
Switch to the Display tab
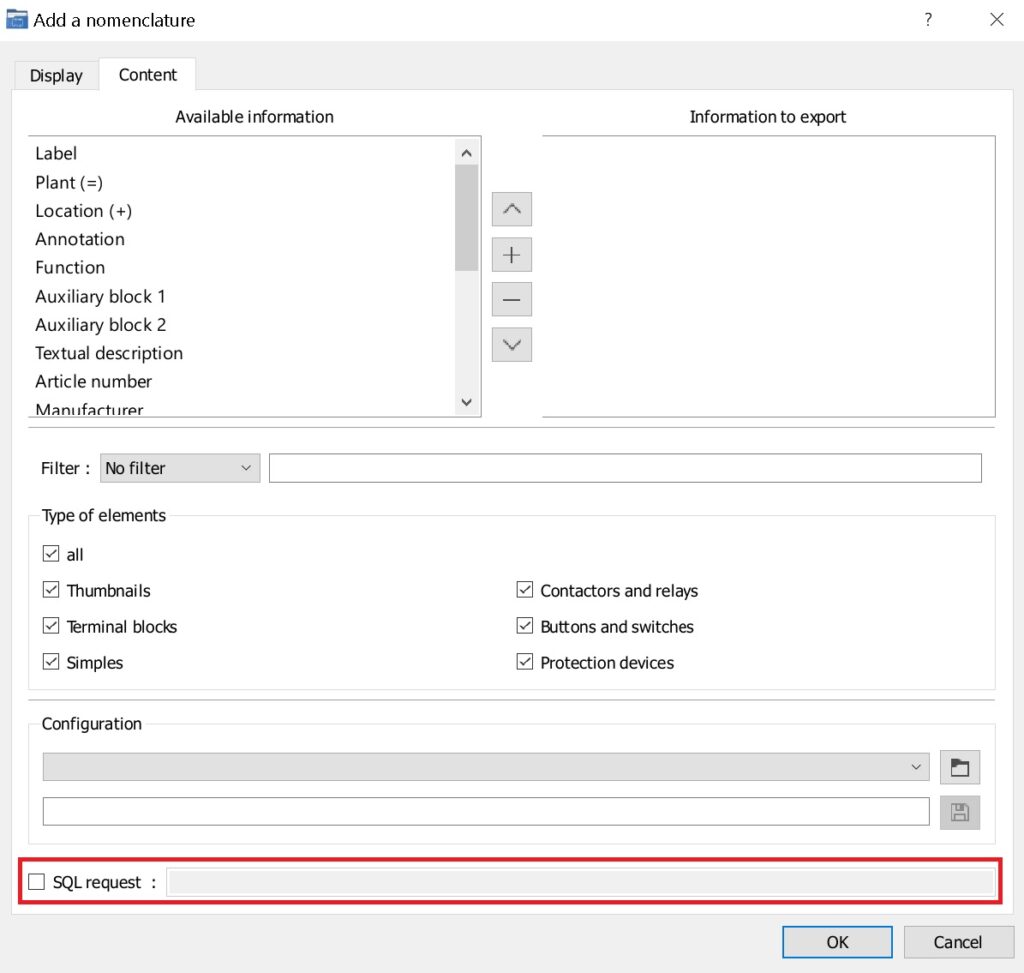pos(56,76)
